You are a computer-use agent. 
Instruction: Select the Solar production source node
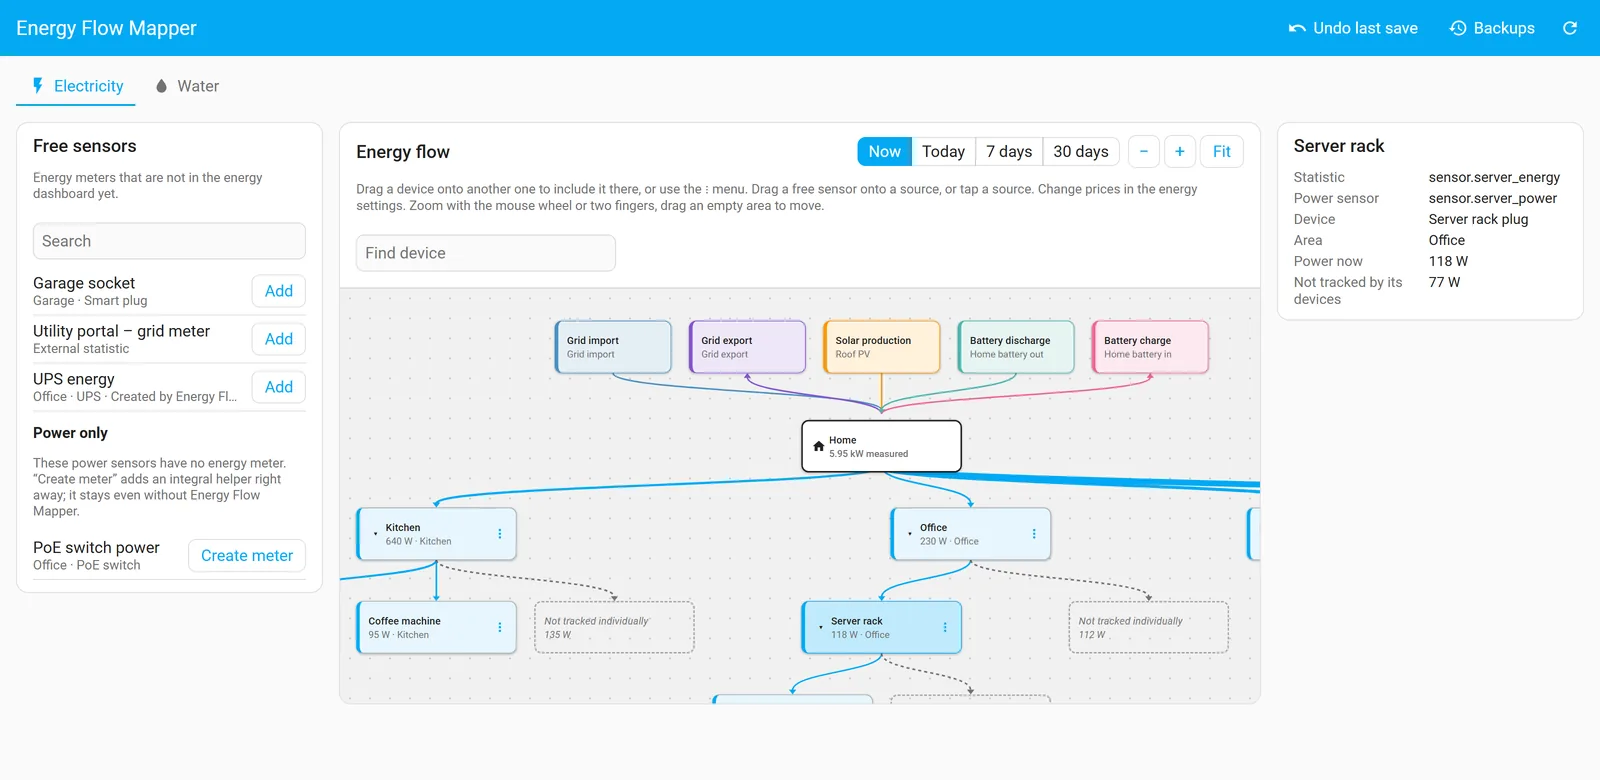pyautogui.click(x=882, y=347)
